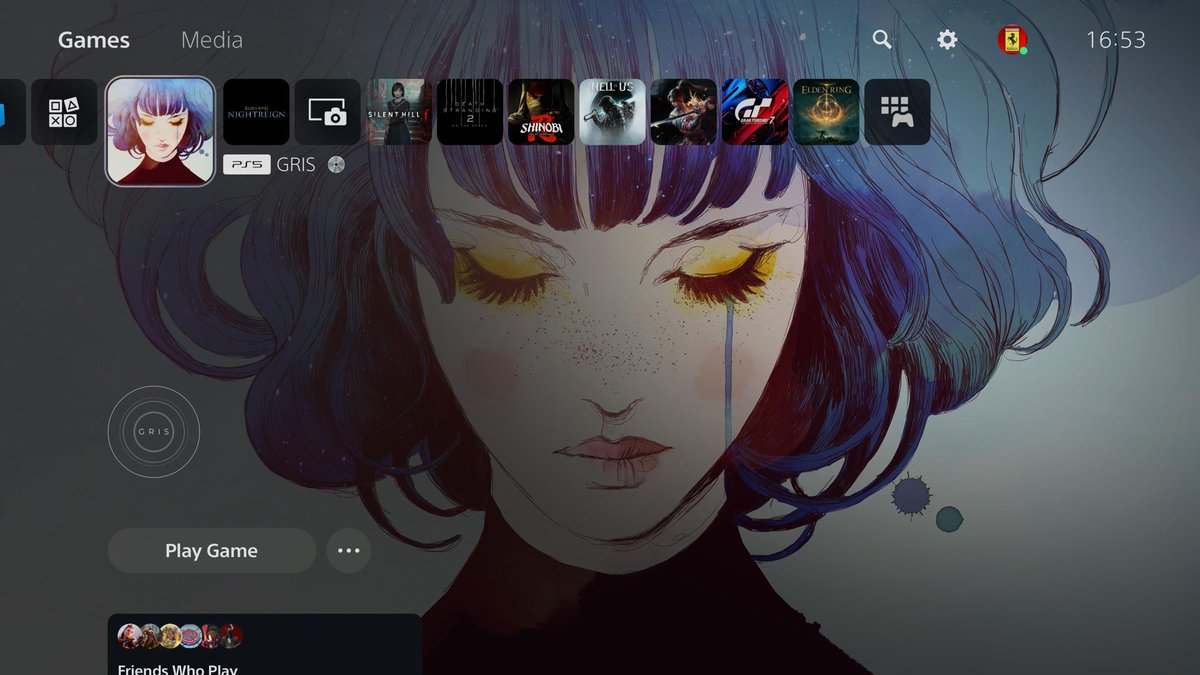Select the Shinobi game tile
The image size is (1200, 675).
(x=541, y=112)
